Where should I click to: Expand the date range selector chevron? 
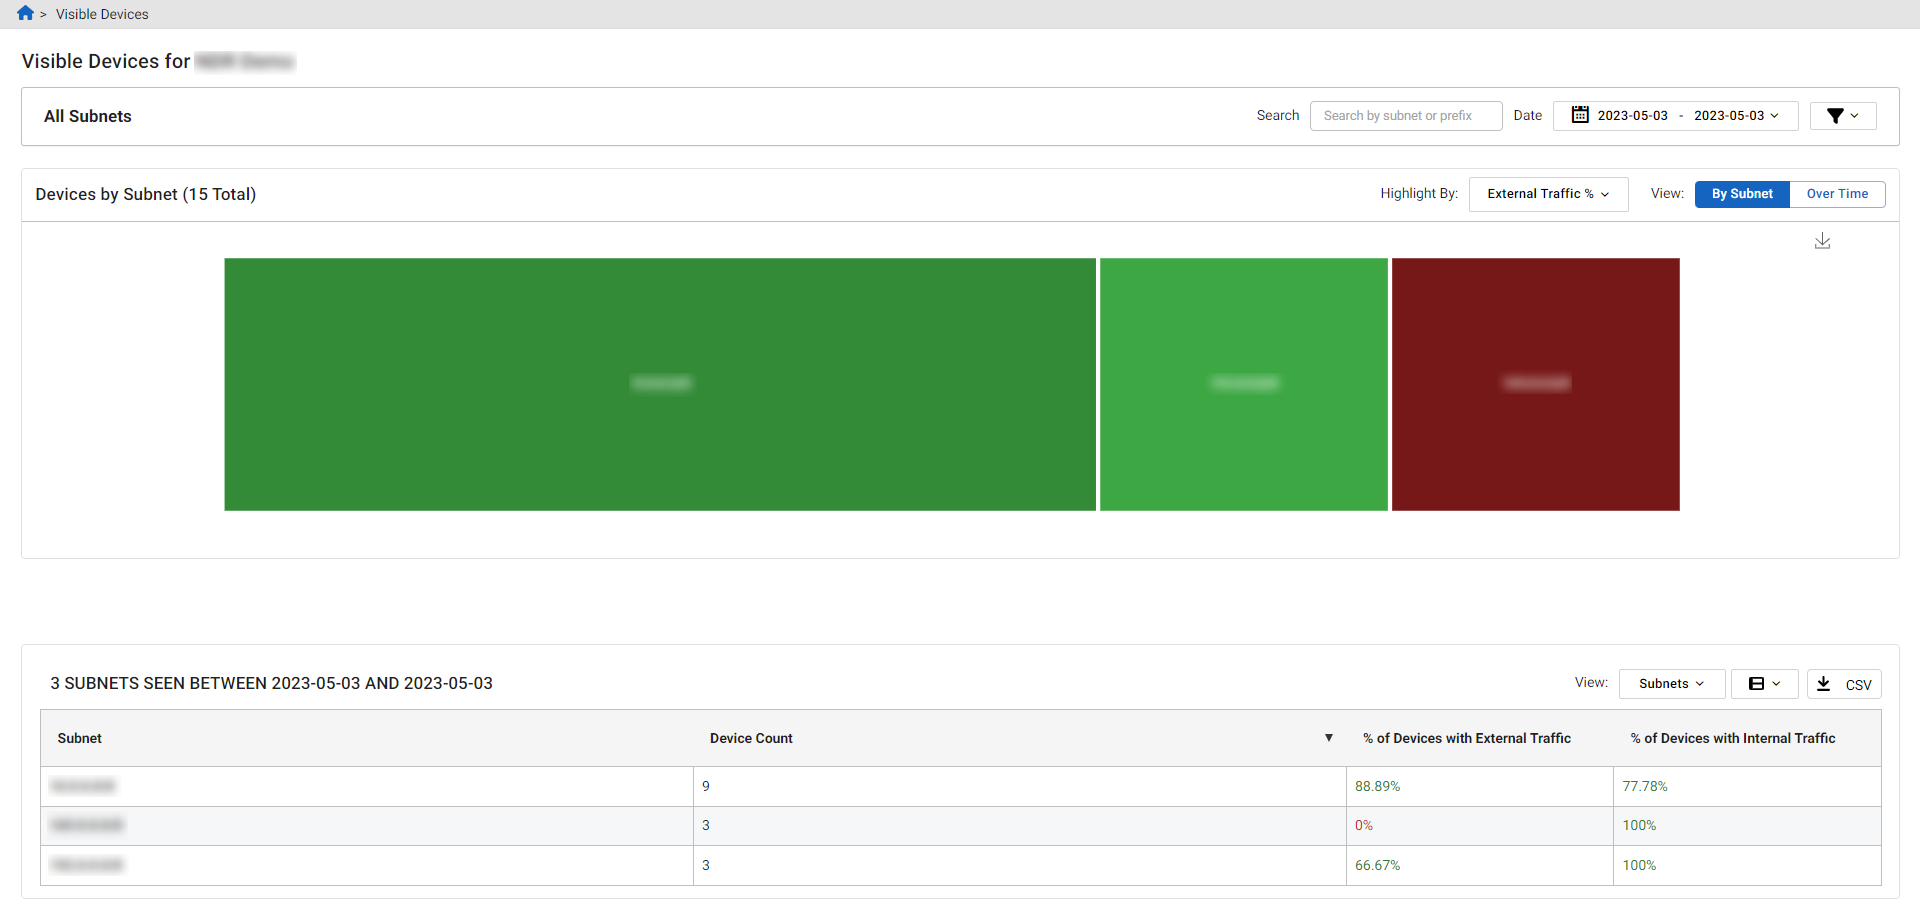[1773, 115]
